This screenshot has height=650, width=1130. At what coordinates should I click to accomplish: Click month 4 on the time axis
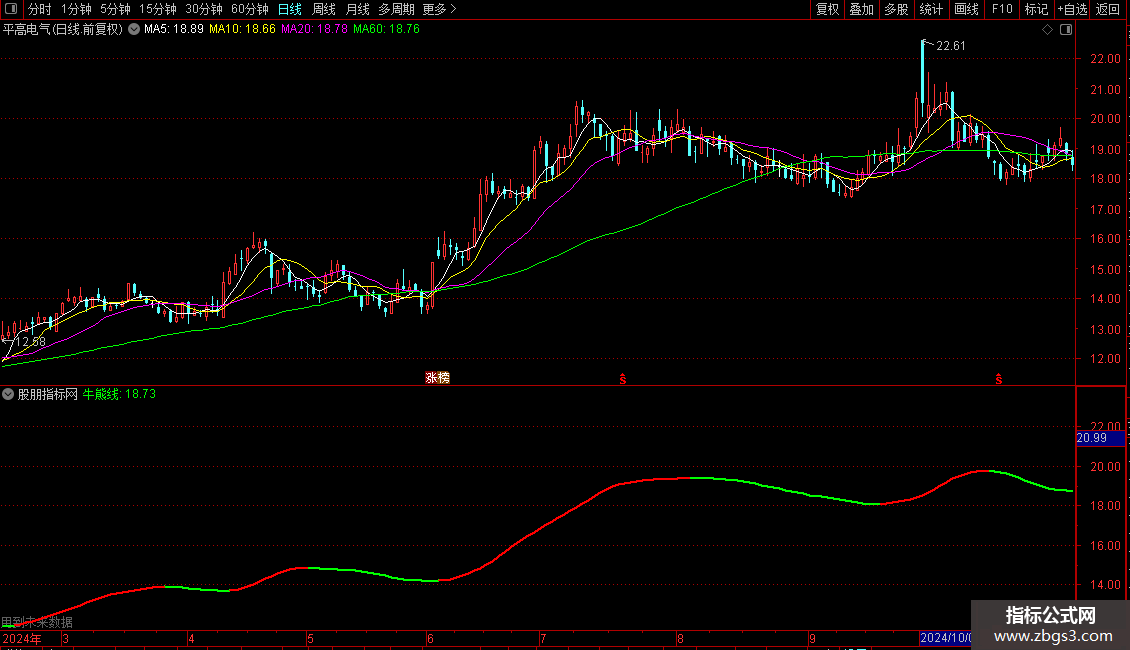click(x=191, y=638)
